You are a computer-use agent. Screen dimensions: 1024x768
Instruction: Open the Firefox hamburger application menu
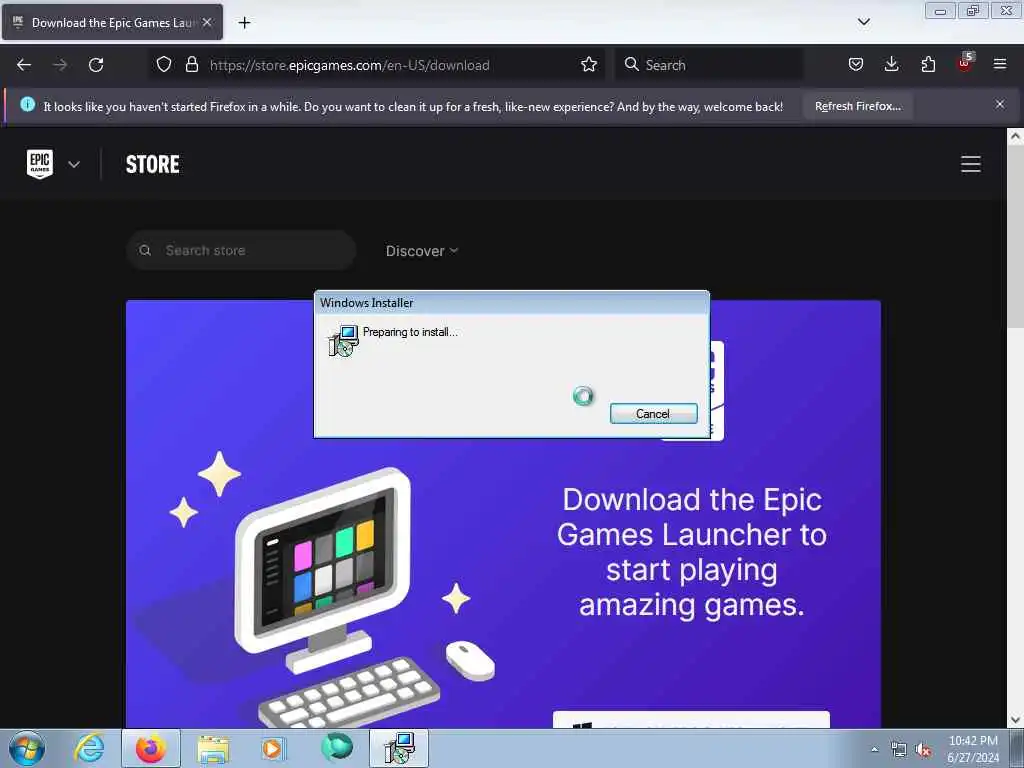[1000, 64]
